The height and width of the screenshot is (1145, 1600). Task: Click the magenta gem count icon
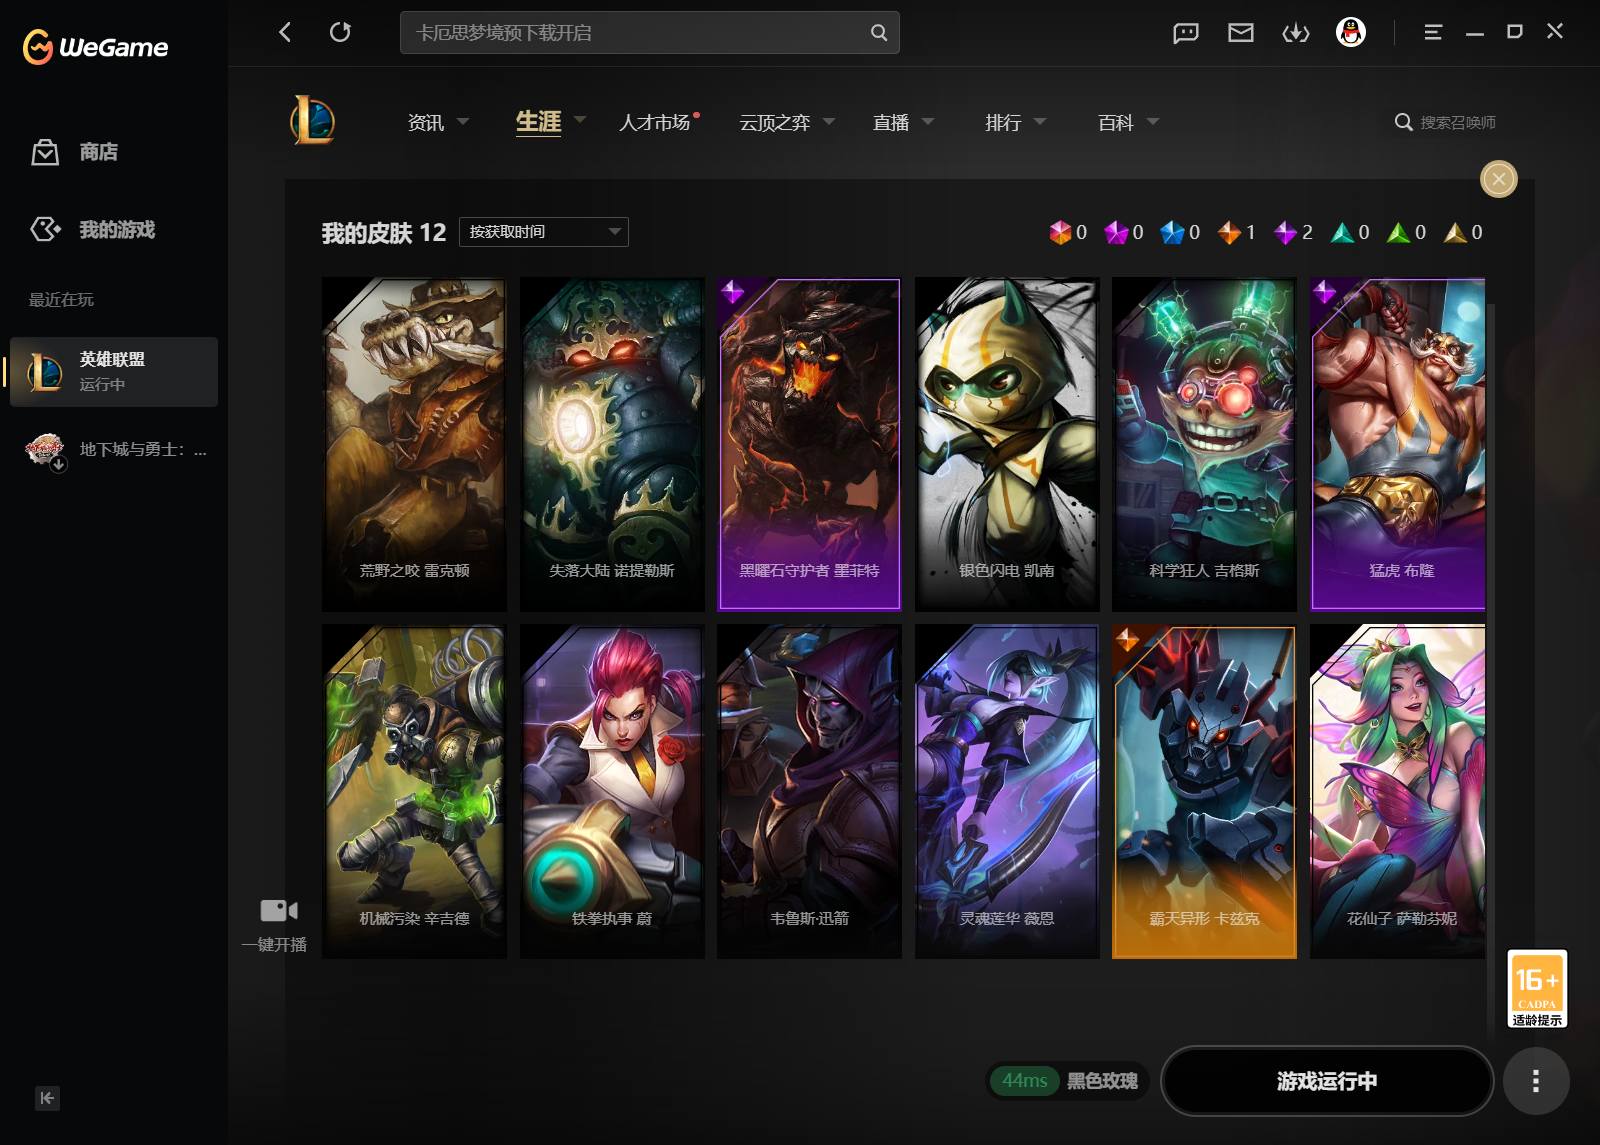[1116, 232]
